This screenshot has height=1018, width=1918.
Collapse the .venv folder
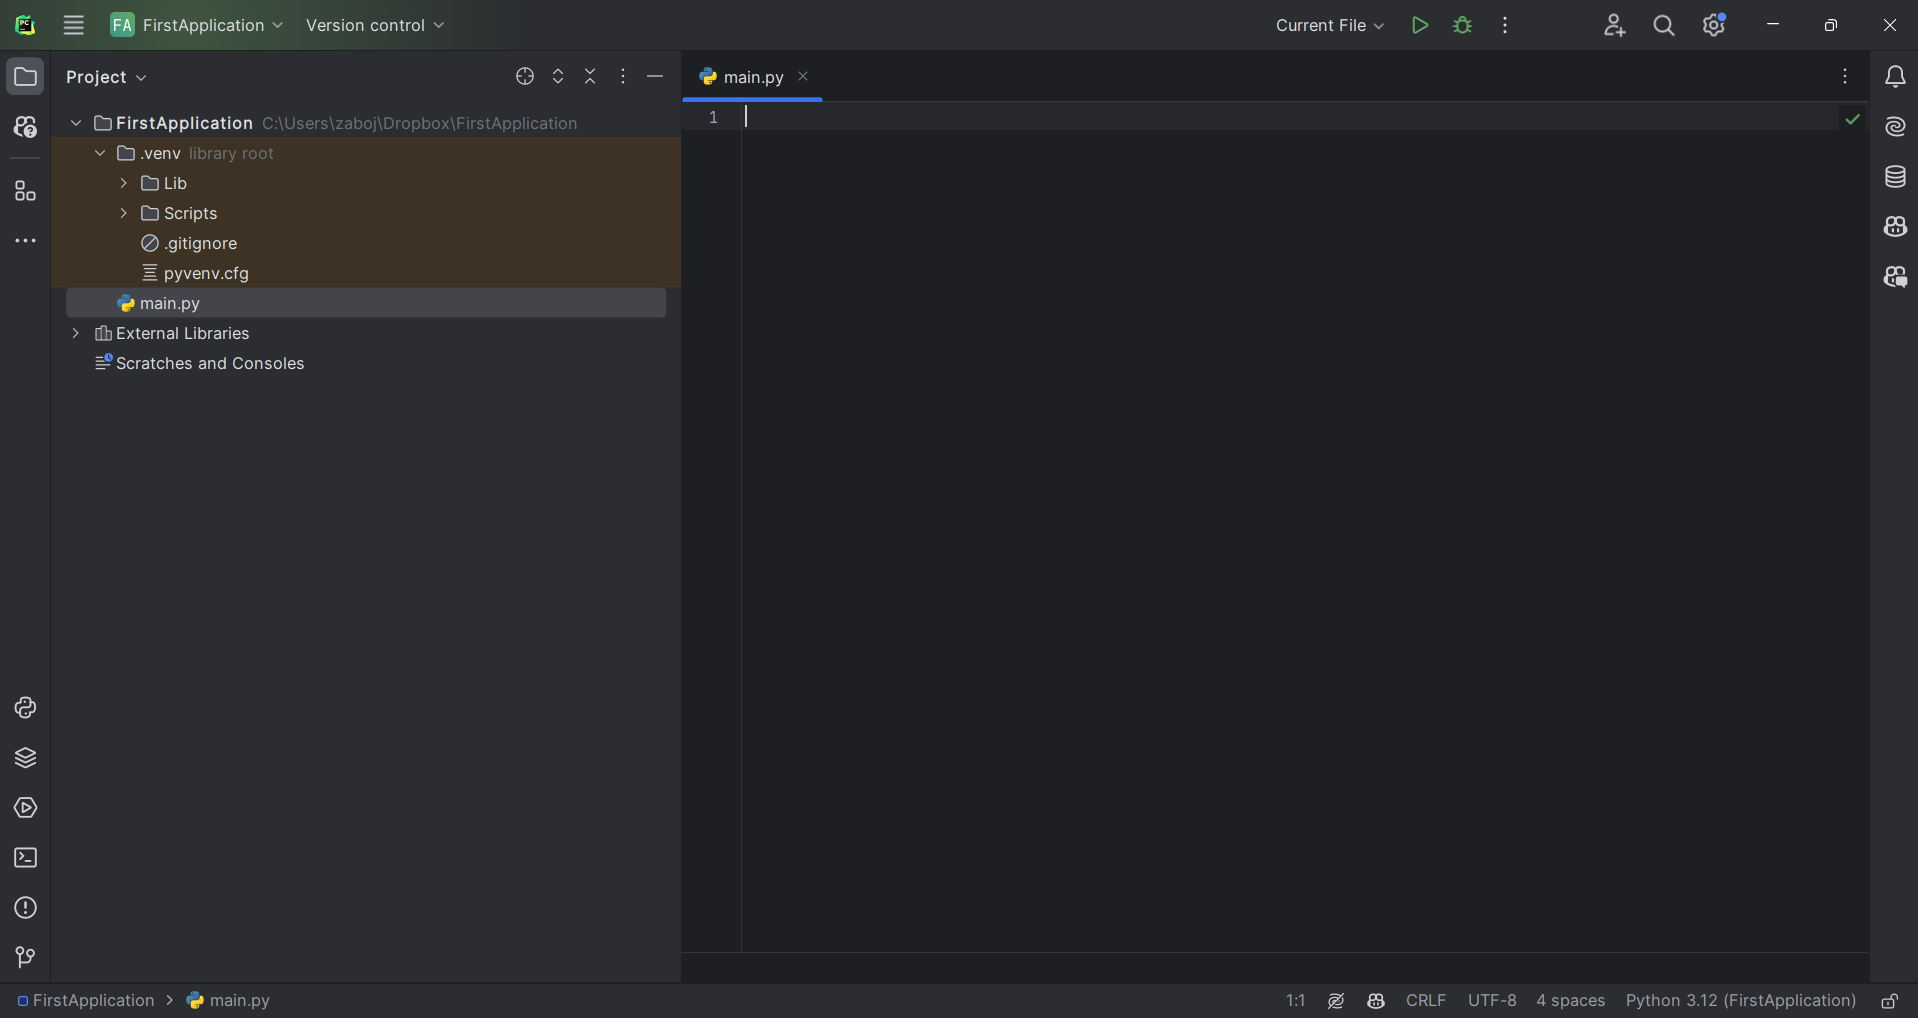[x=100, y=153]
